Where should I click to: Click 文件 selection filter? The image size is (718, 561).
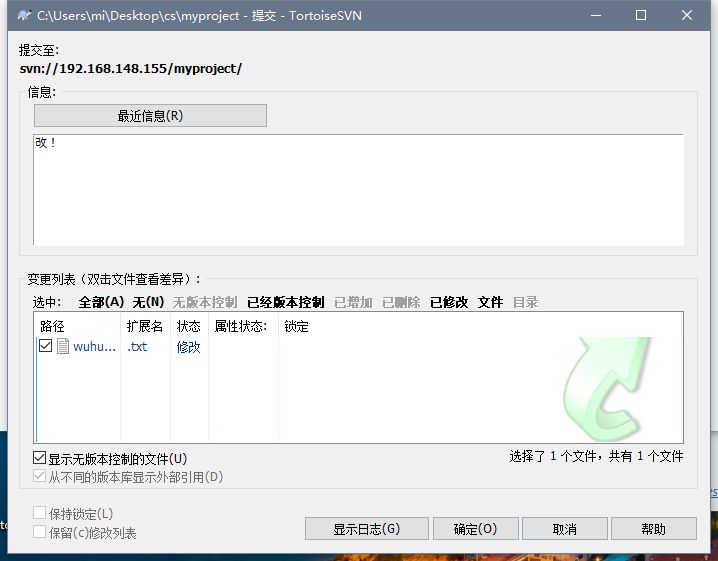pos(490,302)
